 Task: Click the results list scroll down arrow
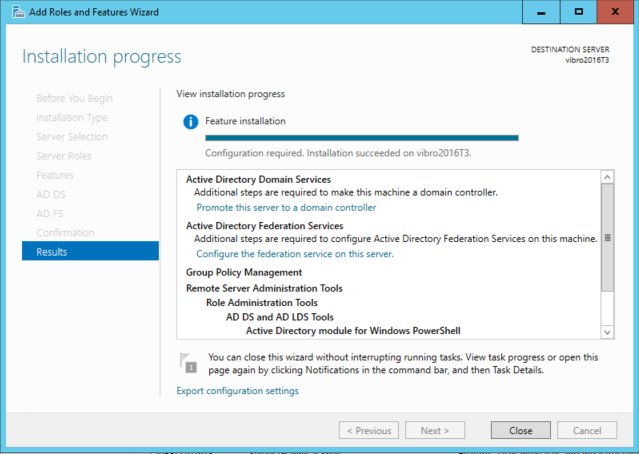(x=607, y=332)
